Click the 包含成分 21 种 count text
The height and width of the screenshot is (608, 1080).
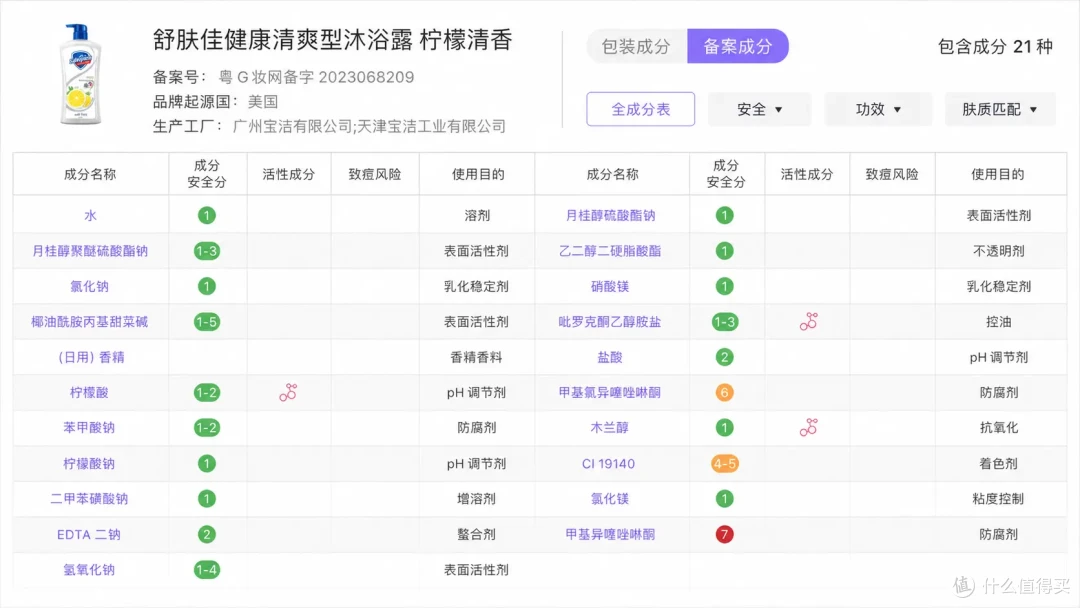pos(995,47)
